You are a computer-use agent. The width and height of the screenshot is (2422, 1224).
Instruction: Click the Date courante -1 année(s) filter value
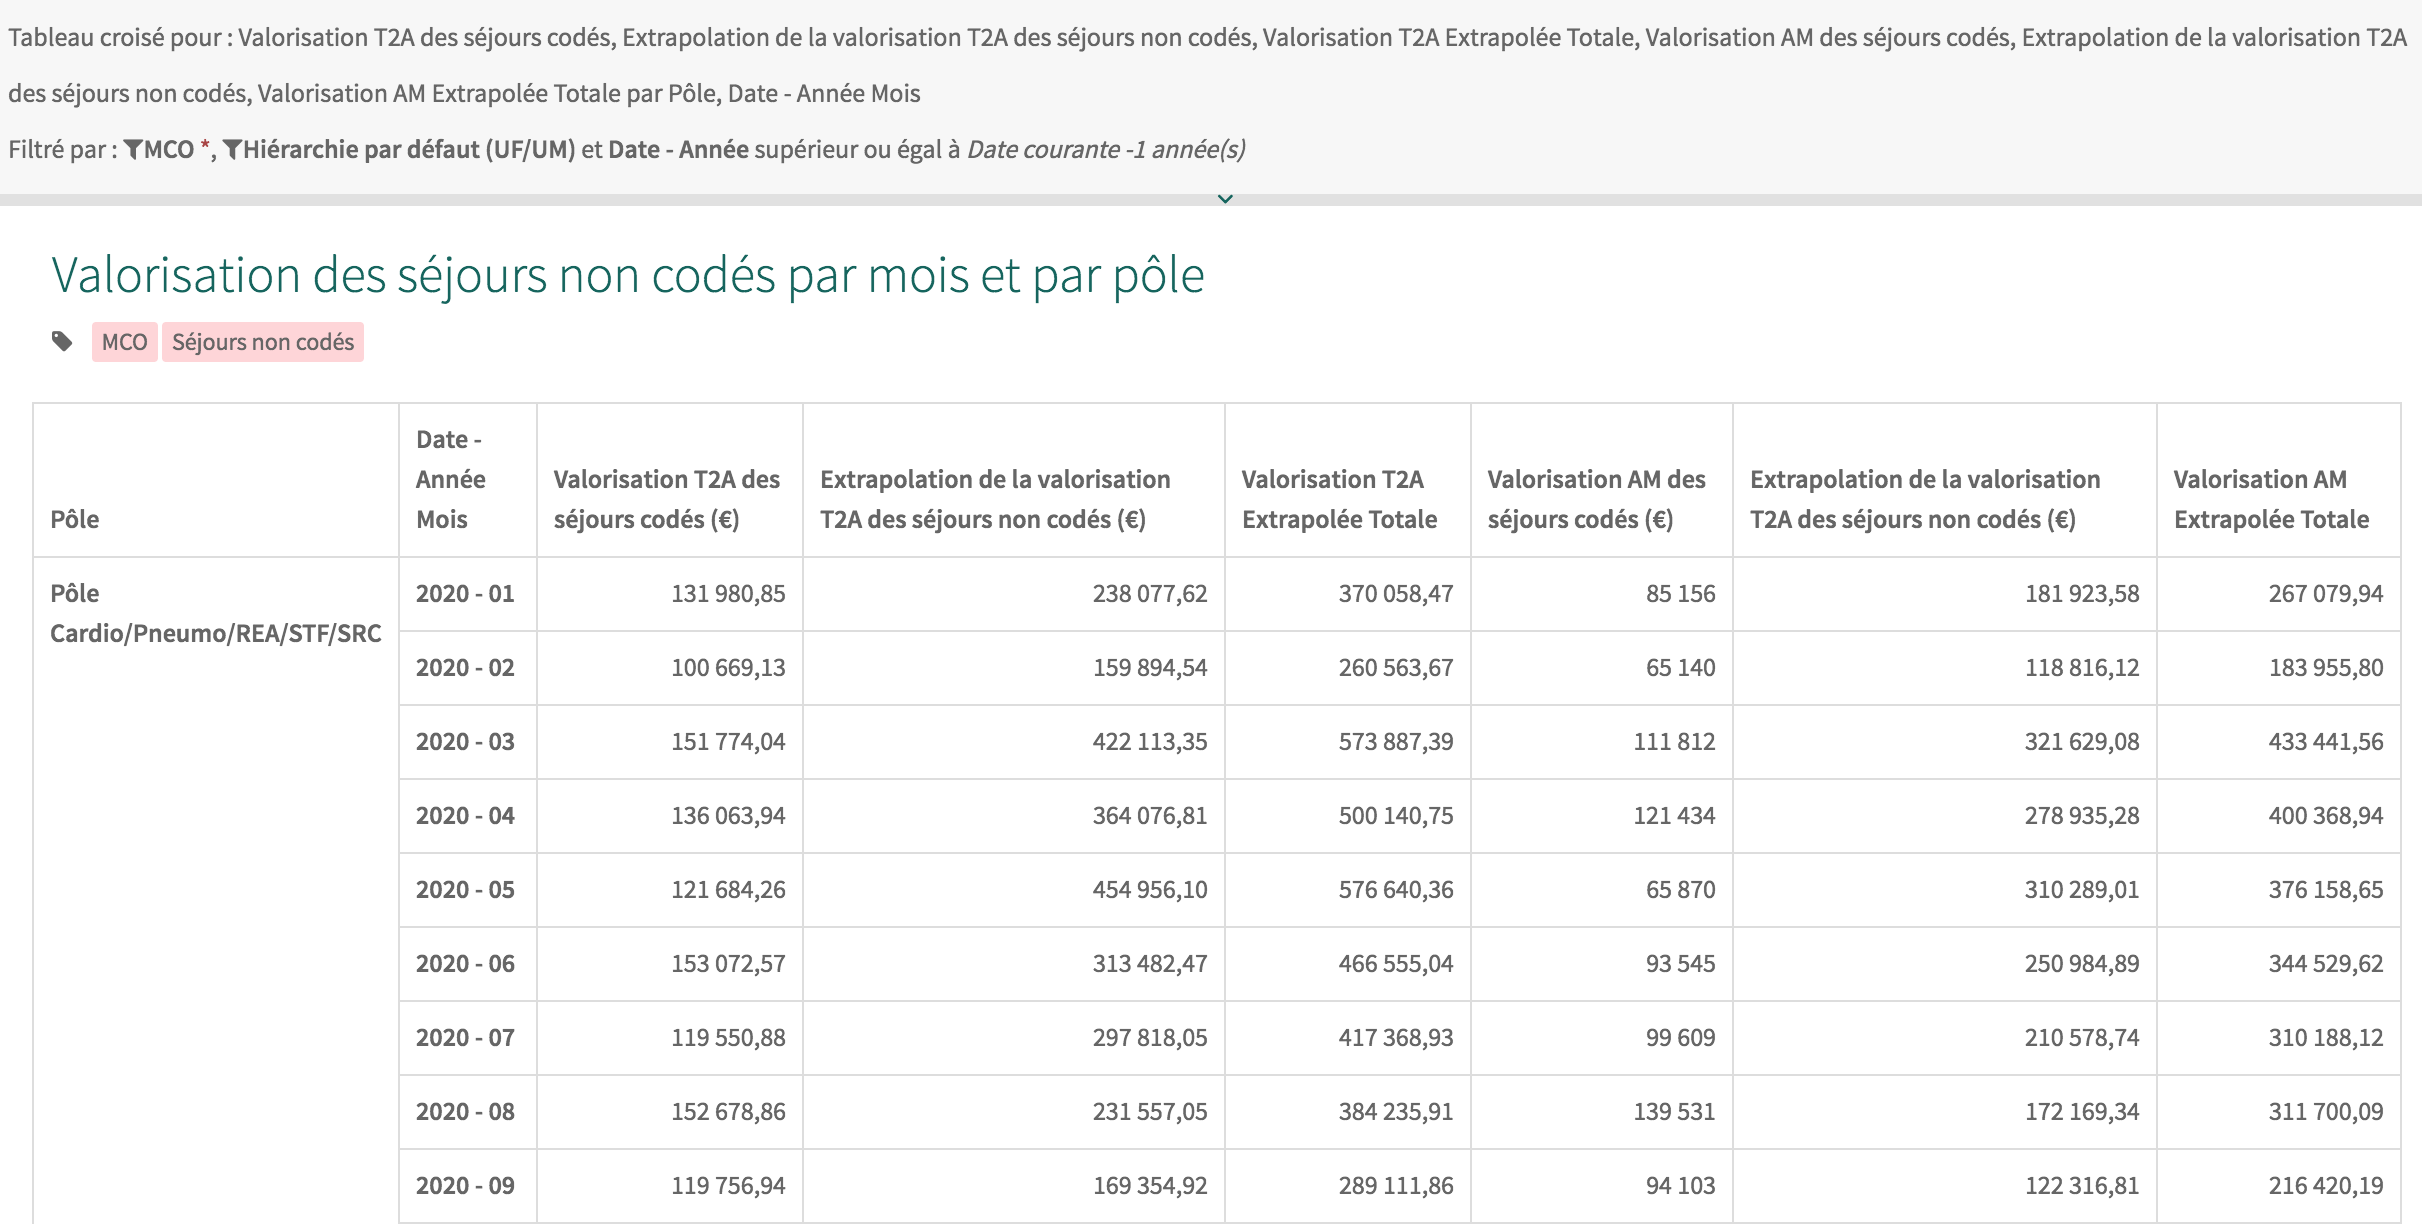coord(1105,150)
